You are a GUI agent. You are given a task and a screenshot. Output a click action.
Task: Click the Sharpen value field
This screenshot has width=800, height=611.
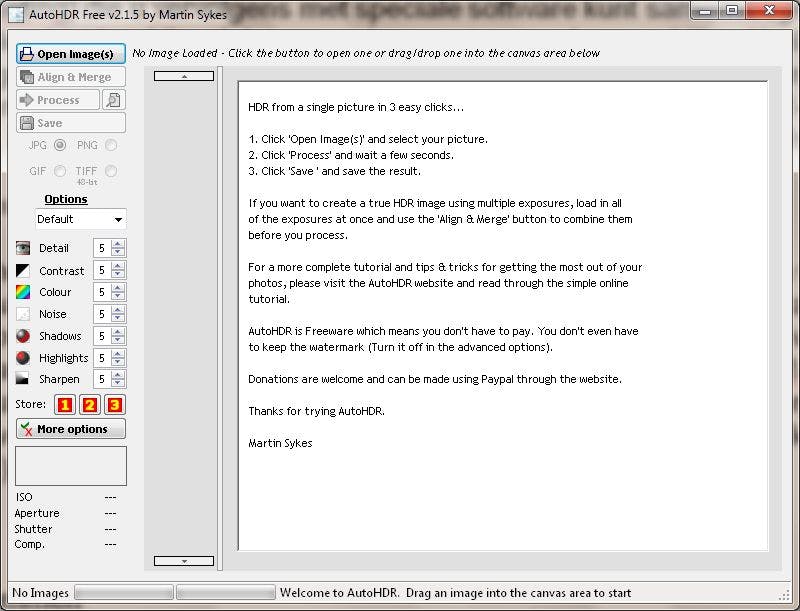[x=103, y=379]
